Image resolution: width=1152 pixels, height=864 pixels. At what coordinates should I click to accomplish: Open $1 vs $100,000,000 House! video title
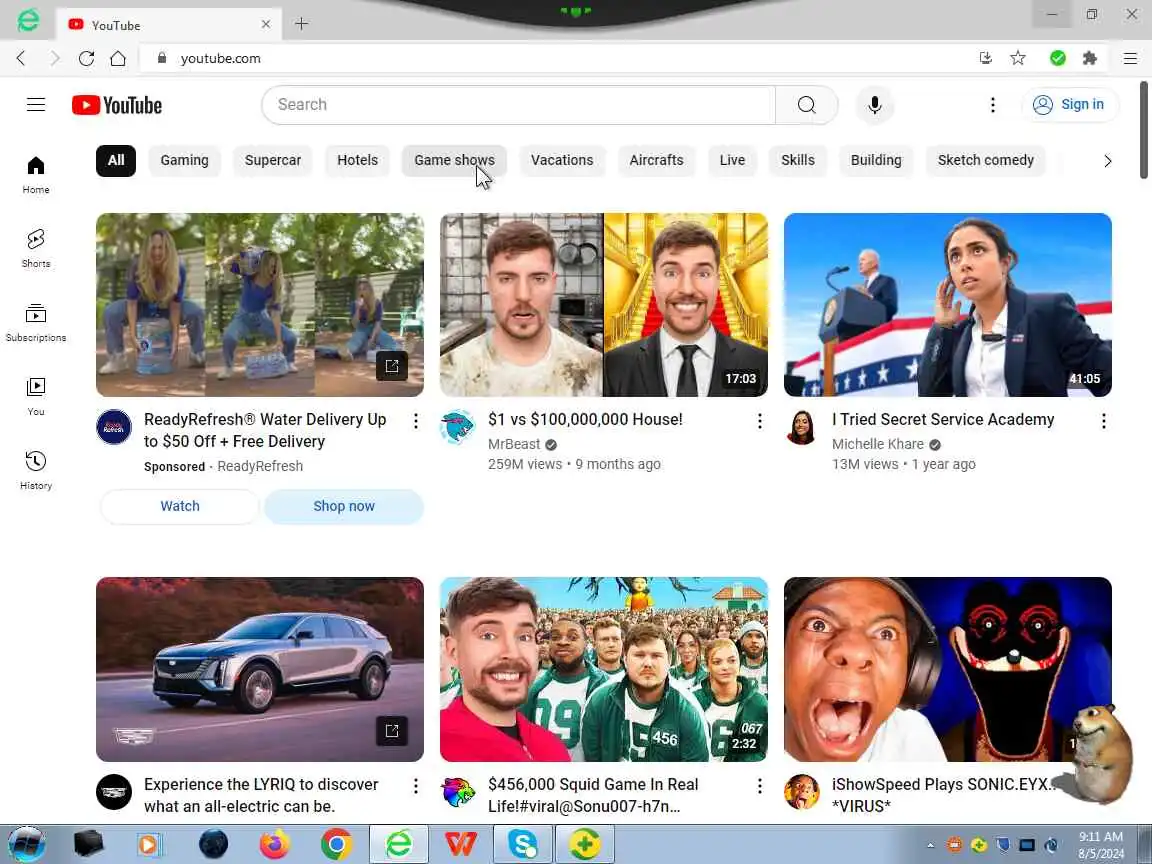tap(585, 420)
